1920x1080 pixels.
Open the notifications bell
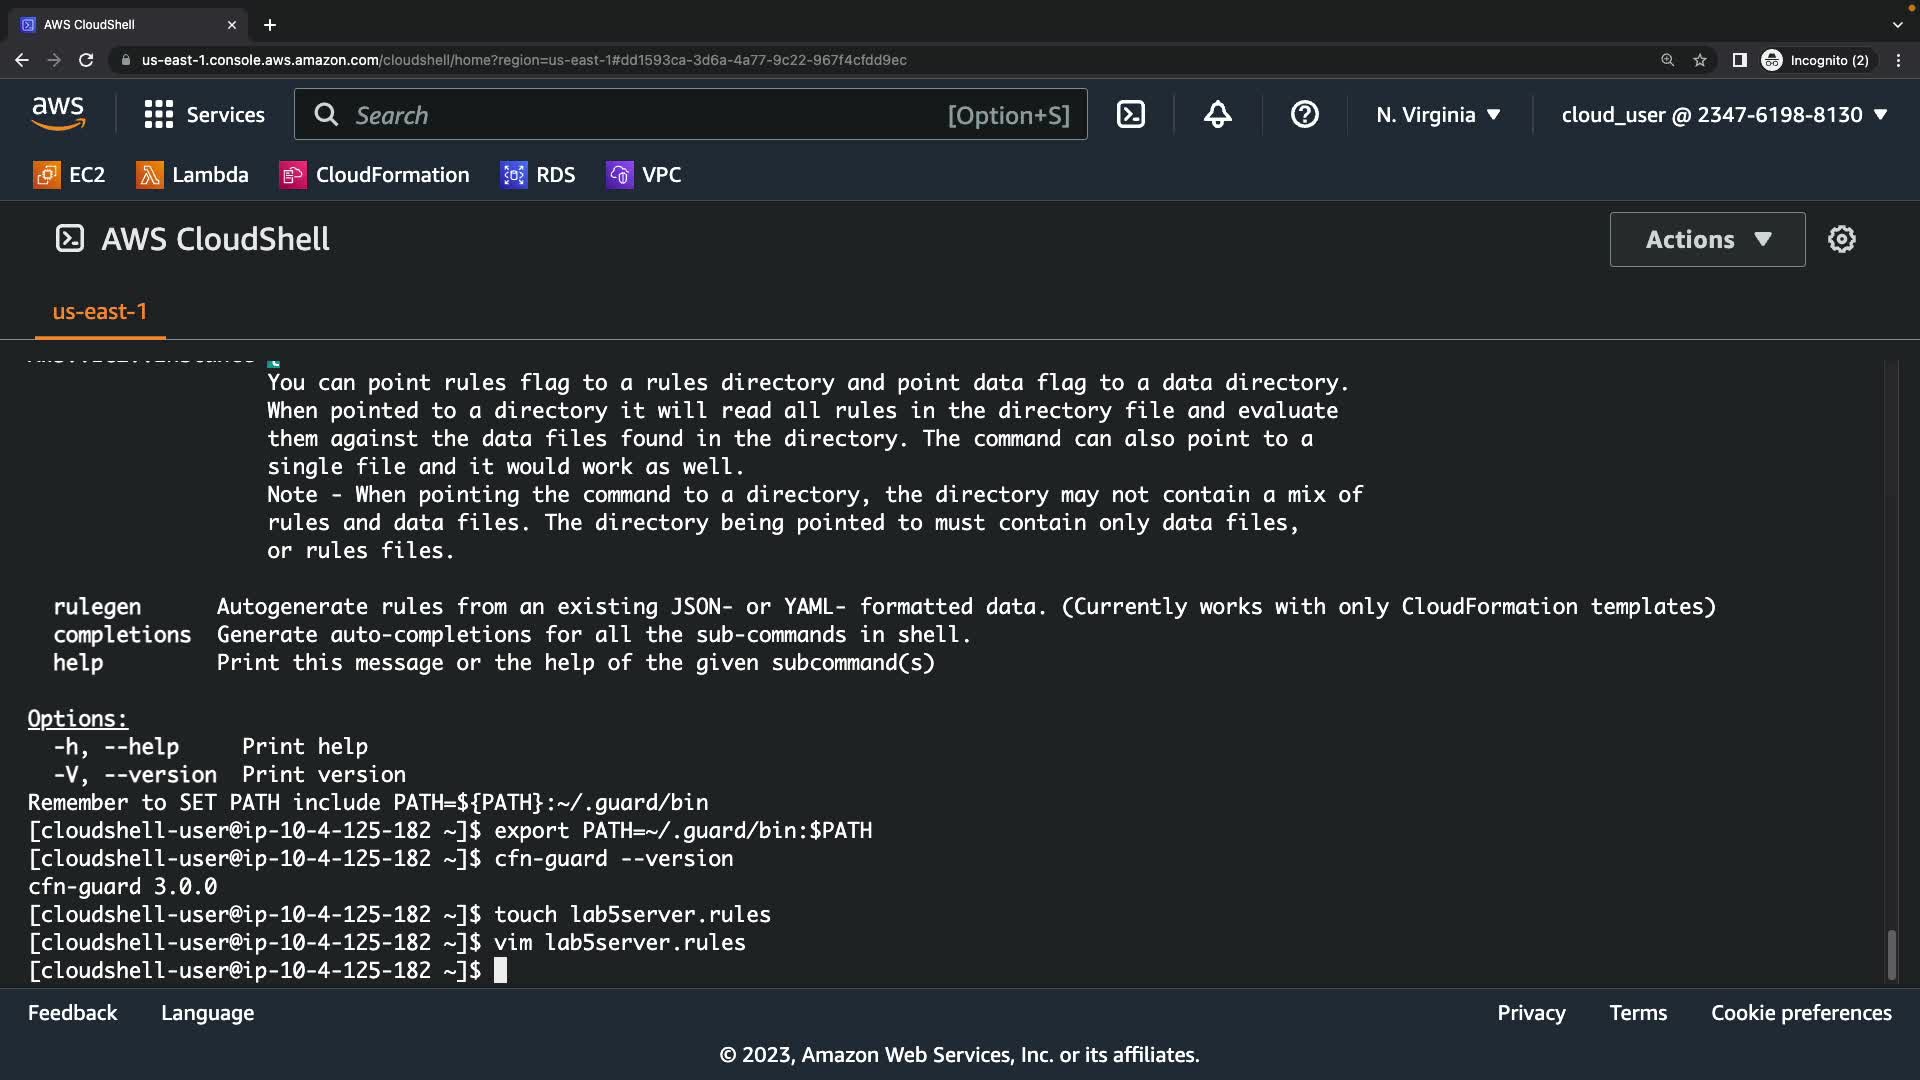coord(1217,114)
